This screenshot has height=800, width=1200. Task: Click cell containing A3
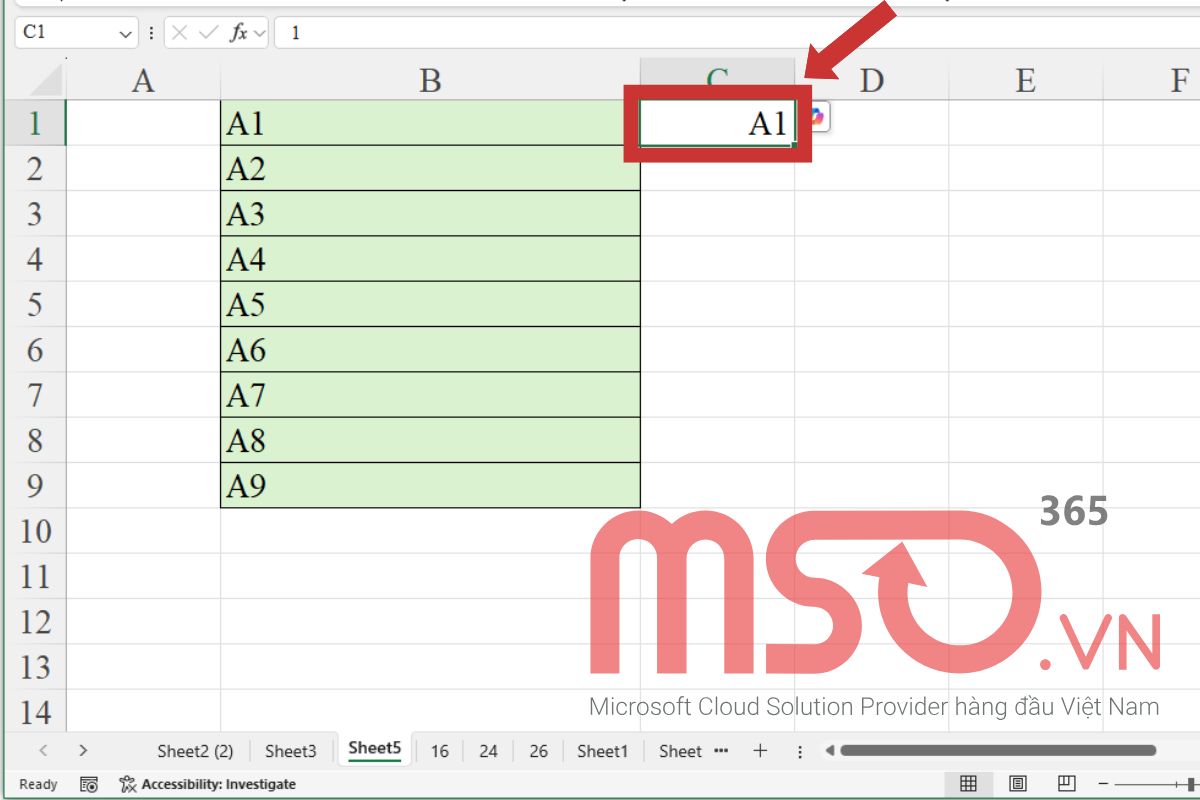tap(430, 213)
